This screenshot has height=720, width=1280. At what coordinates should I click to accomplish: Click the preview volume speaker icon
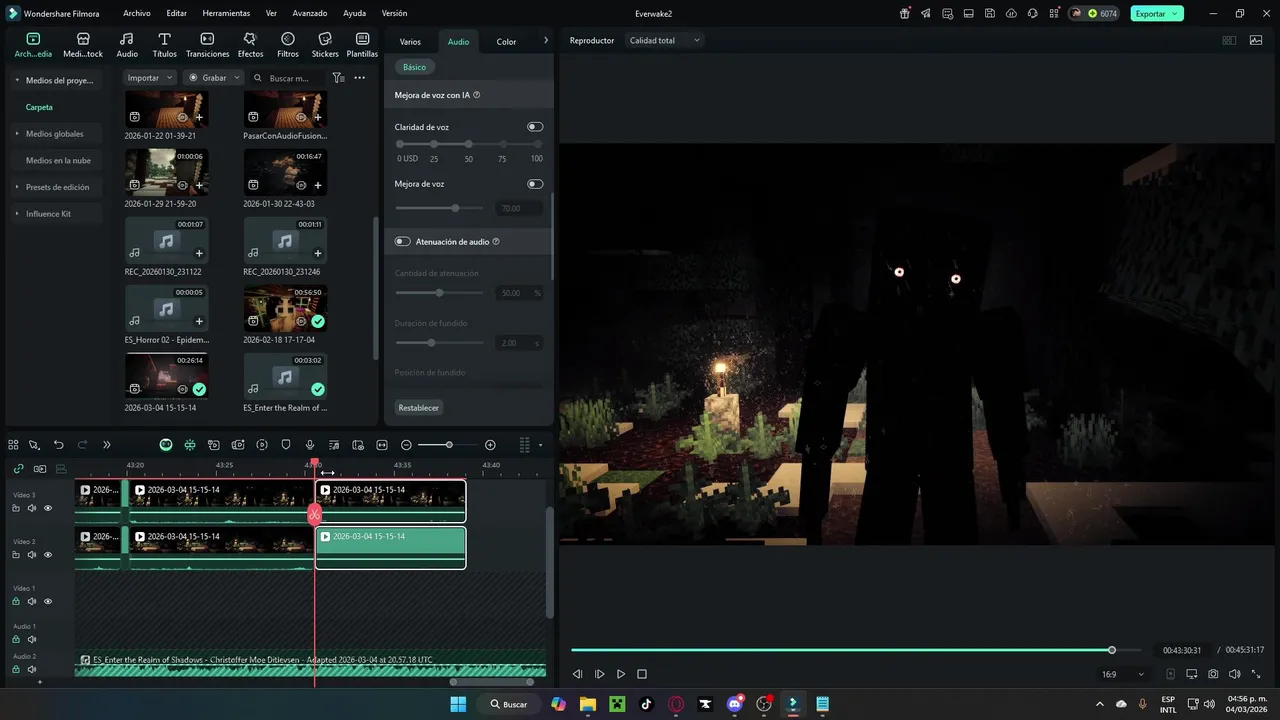tap(1234, 675)
